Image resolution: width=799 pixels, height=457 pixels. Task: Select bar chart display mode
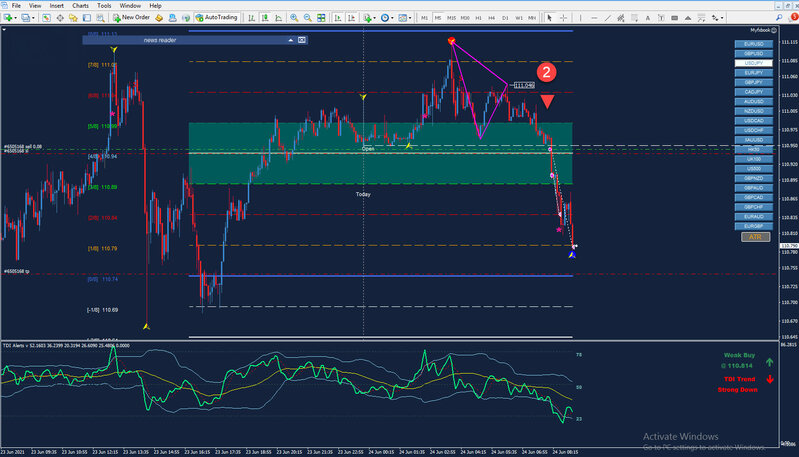252,18
